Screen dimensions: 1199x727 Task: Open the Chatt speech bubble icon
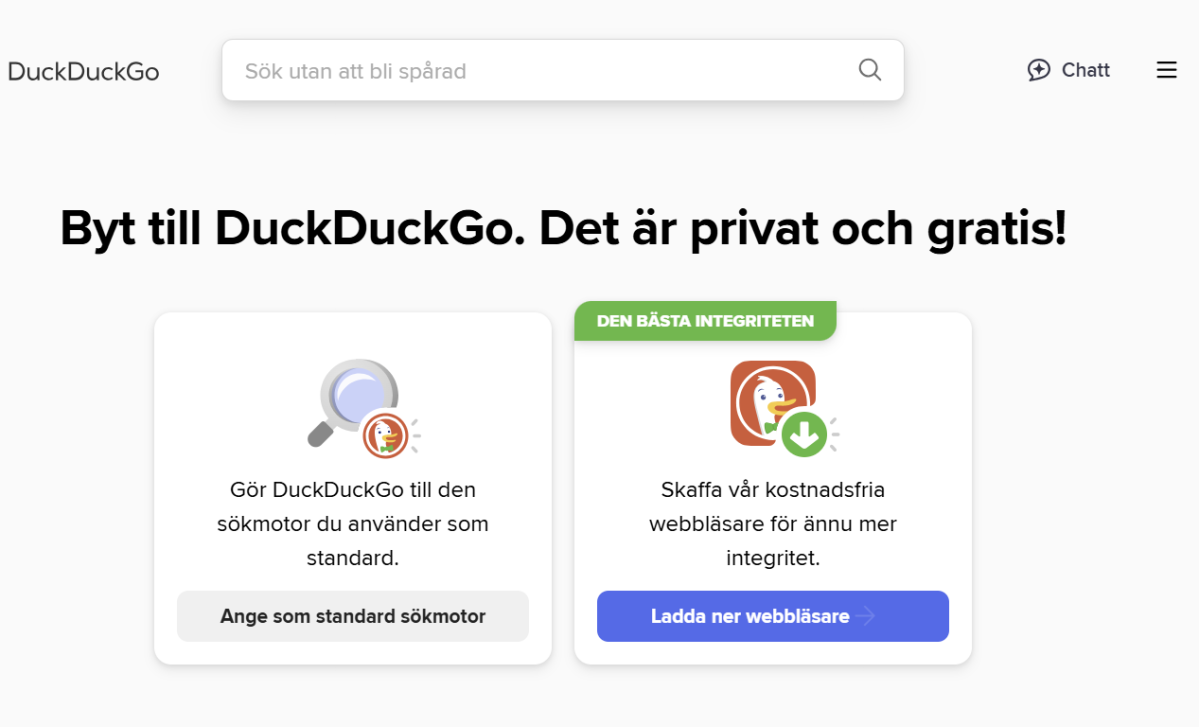1039,70
